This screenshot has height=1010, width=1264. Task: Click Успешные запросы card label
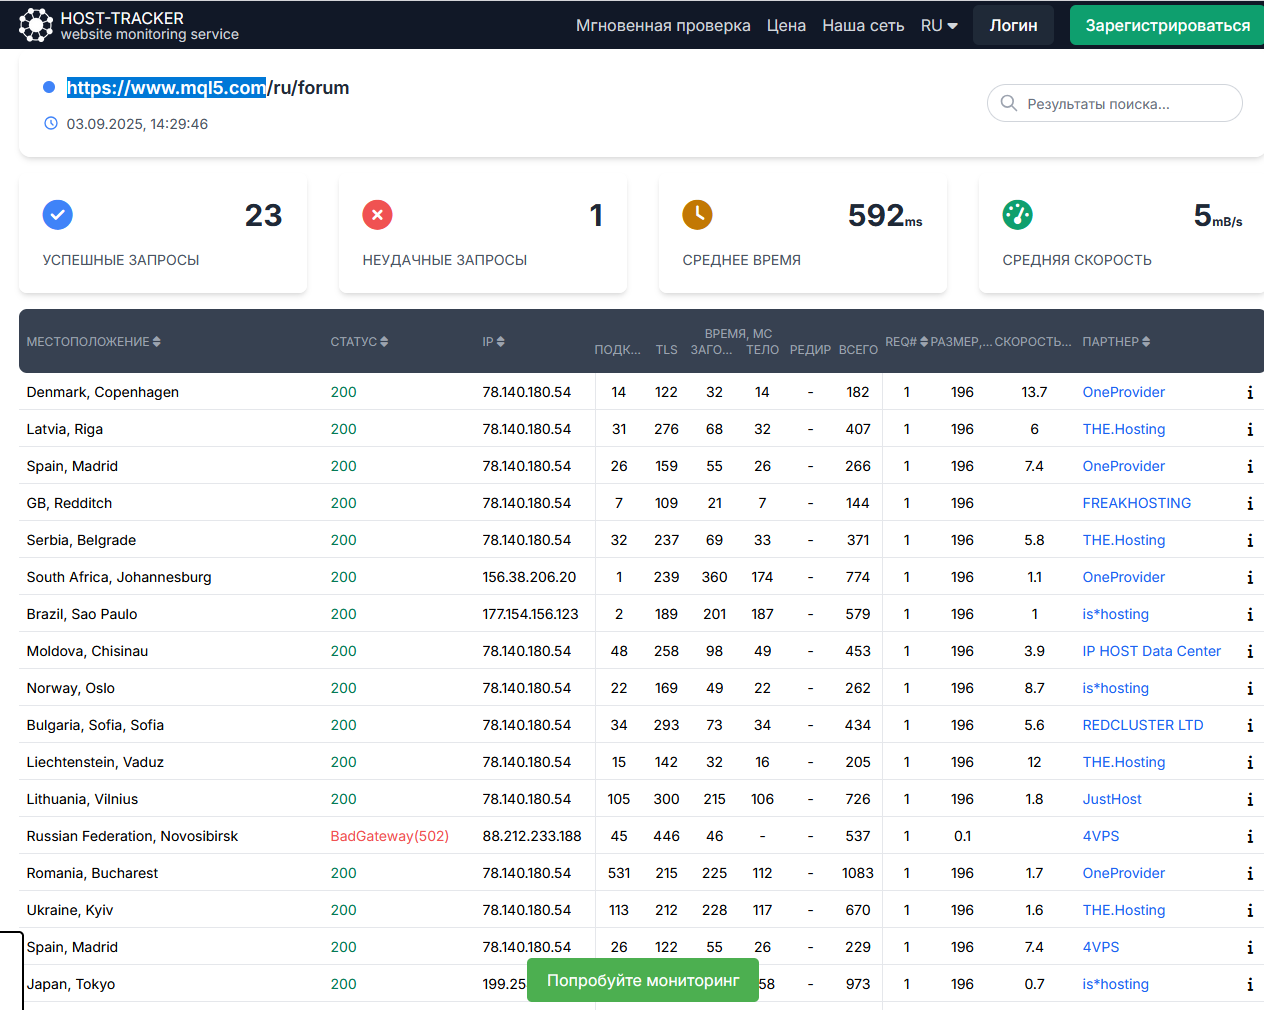(x=120, y=260)
